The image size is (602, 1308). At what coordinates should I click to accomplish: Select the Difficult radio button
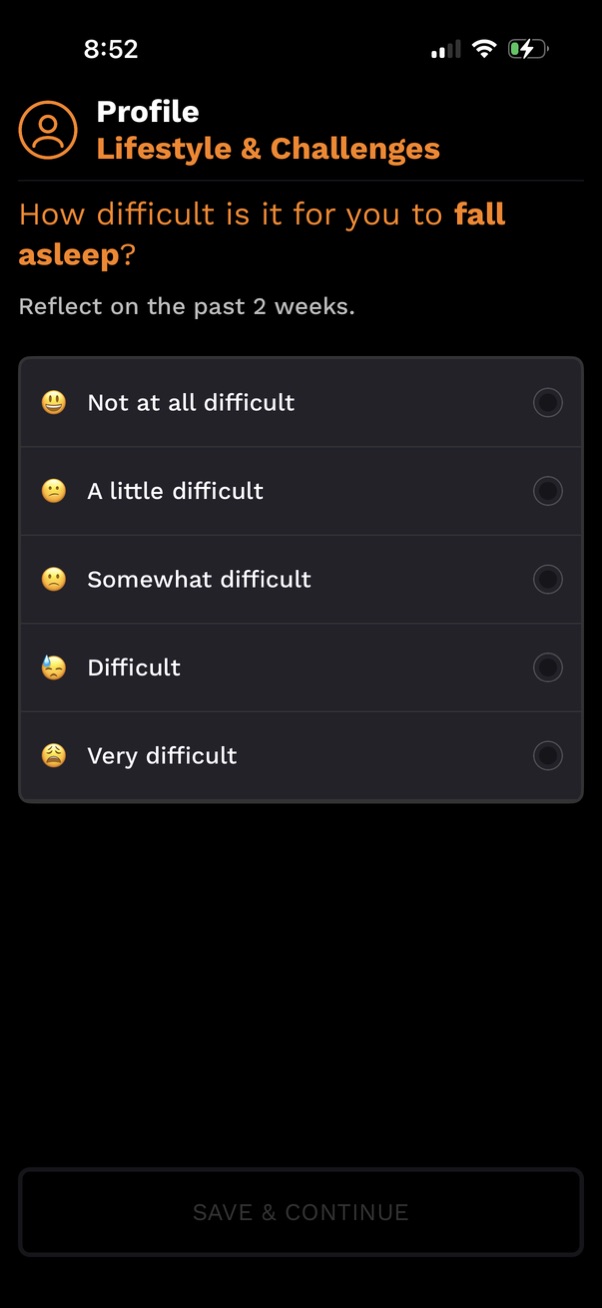[x=547, y=667]
